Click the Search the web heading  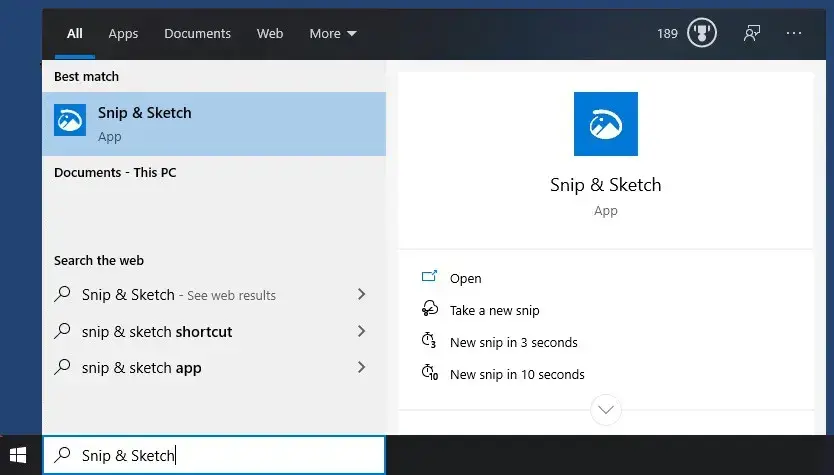pos(99,261)
